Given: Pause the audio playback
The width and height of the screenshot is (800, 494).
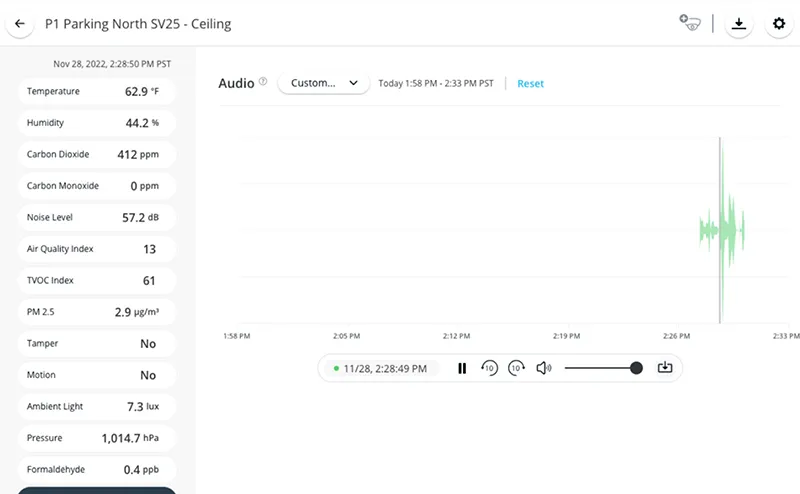Looking at the screenshot, I should [462, 368].
